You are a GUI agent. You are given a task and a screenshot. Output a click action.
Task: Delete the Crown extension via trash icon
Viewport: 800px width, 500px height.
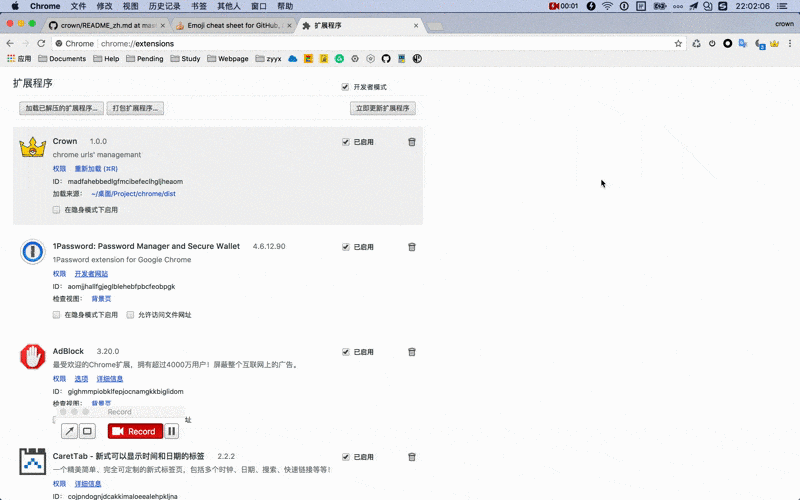coord(412,142)
